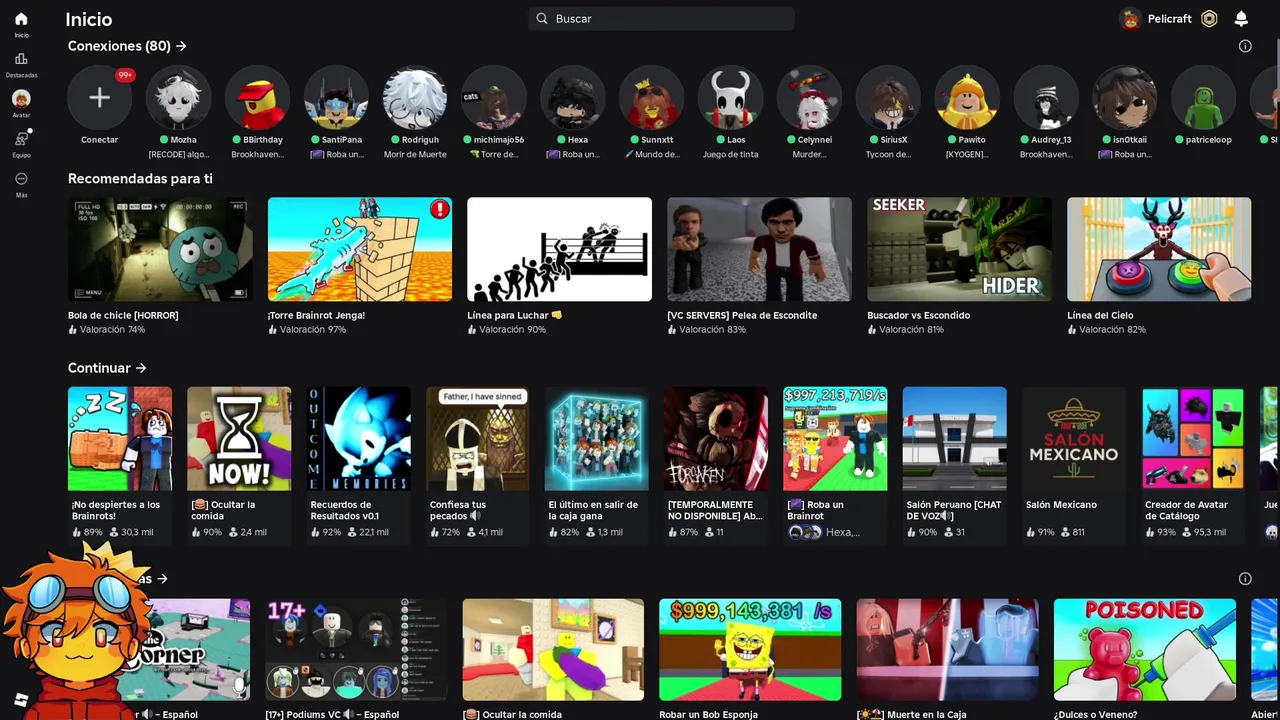This screenshot has height=720, width=1280.
Task: Continue Confiesa tus pecados game
Action: click(x=478, y=464)
